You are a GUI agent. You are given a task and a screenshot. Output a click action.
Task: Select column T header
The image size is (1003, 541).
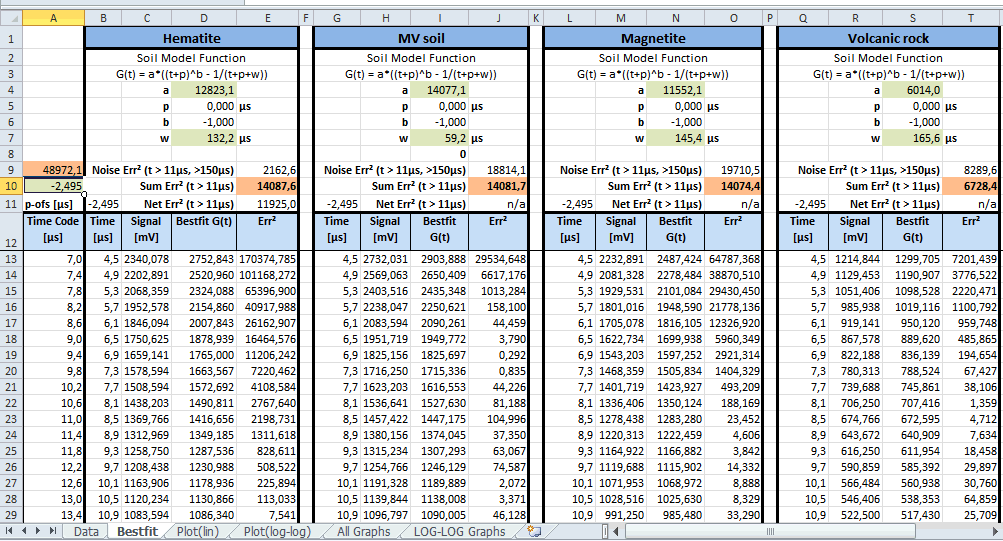pyautogui.click(x=970, y=19)
